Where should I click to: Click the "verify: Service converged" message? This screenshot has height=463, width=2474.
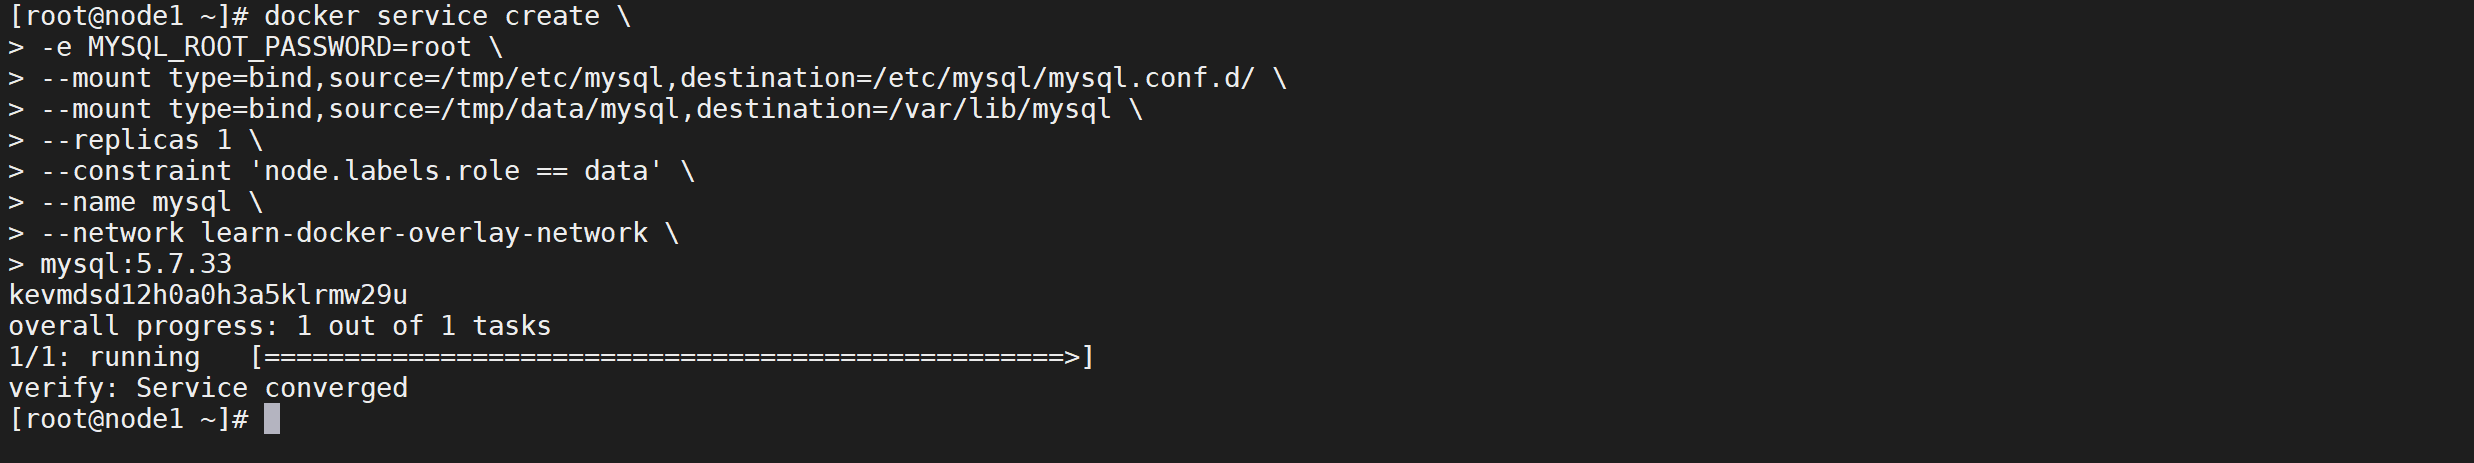pyautogui.click(x=208, y=388)
